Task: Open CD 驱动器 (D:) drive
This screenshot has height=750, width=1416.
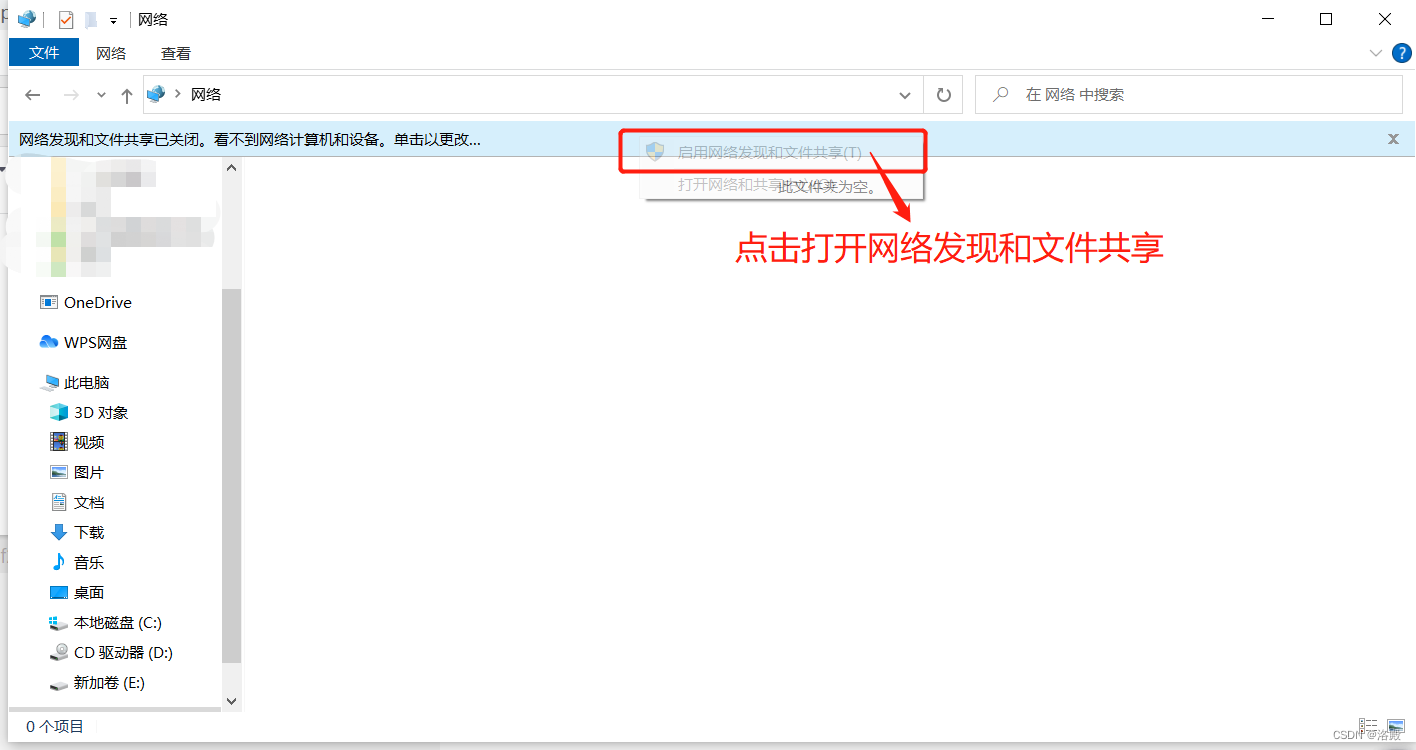Action: click(x=123, y=653)
